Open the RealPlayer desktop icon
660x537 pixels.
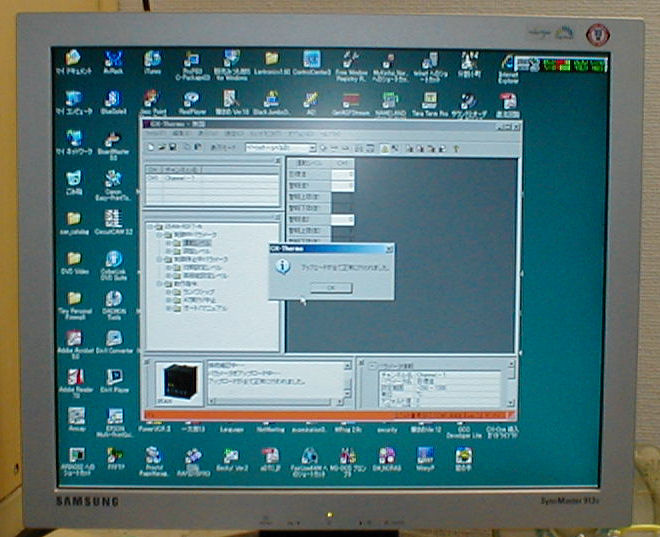coord(192,103)
